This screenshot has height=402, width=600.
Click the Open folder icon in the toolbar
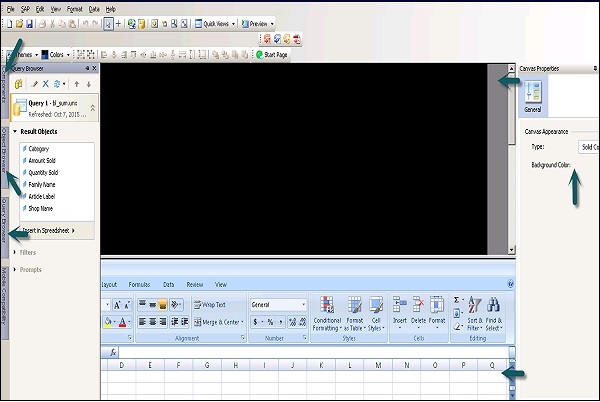(x=19, y=24)
